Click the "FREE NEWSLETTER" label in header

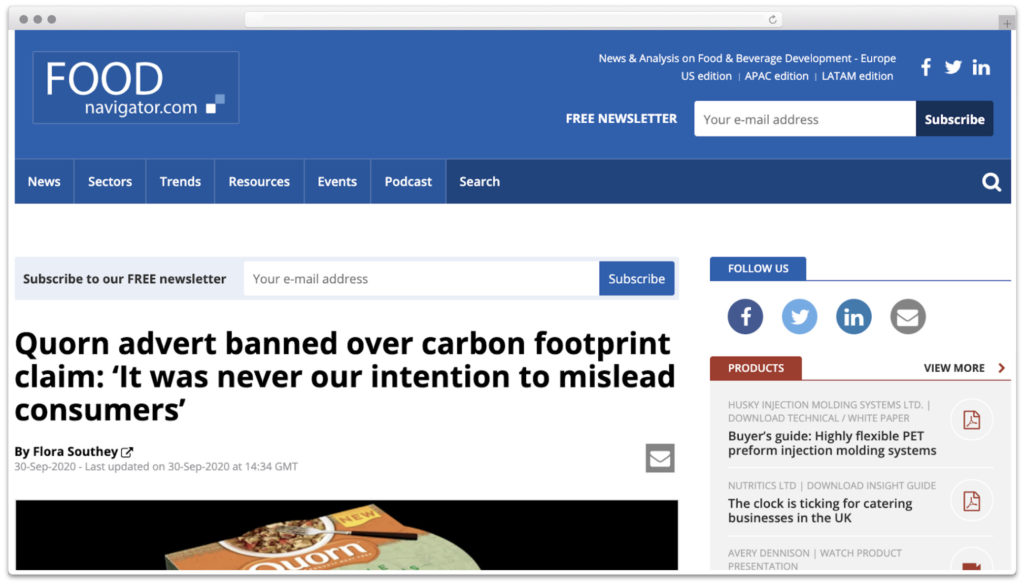[x=621, y=119]
